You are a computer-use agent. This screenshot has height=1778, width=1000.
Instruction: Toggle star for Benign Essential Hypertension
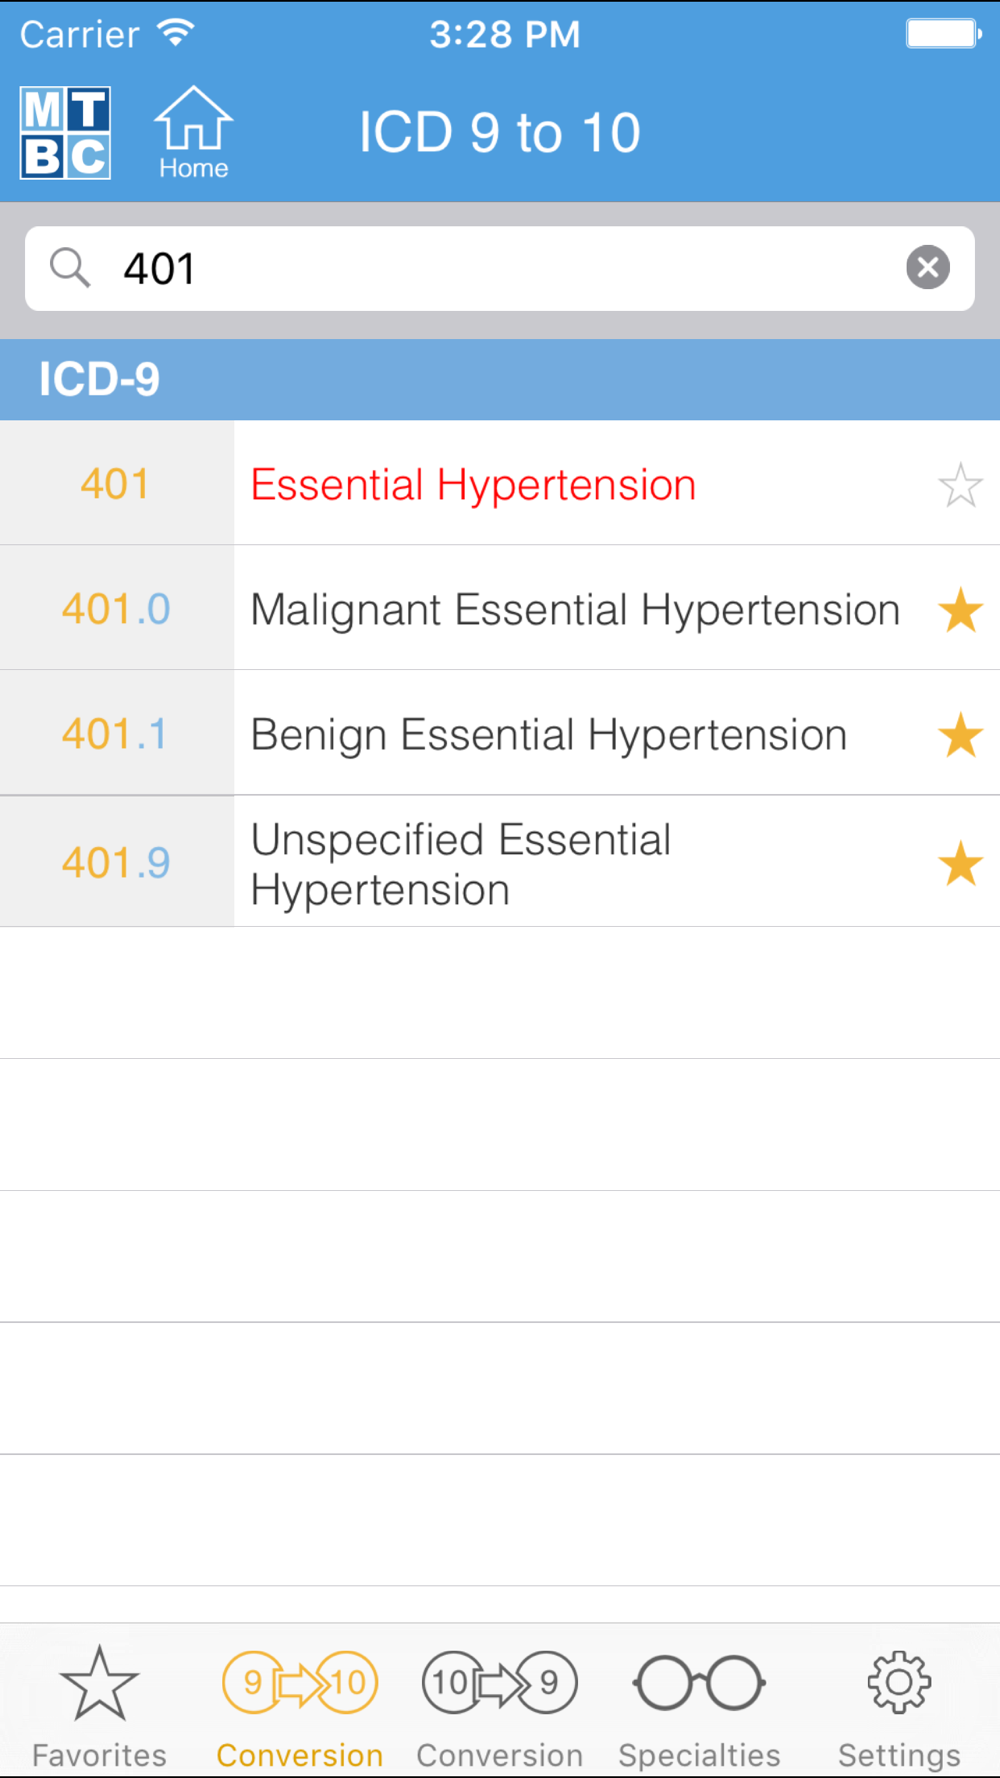[960, 735]
